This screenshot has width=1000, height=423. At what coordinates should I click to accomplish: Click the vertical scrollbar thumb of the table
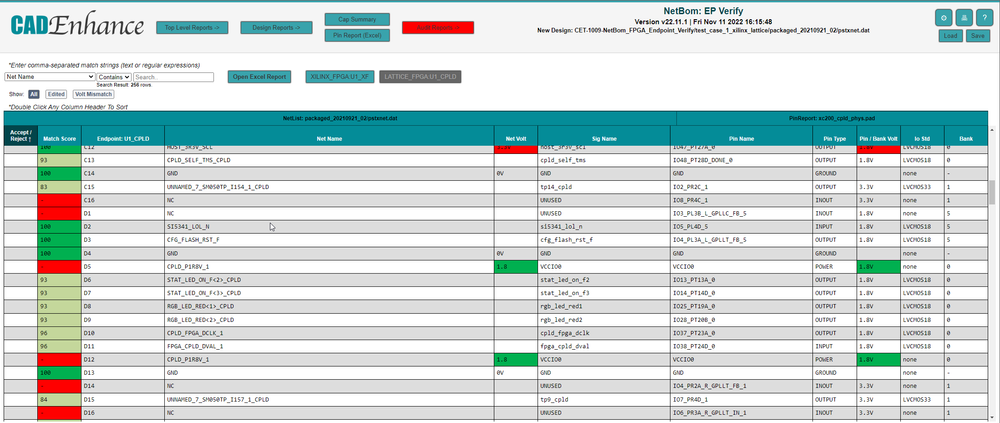[992, 192]
